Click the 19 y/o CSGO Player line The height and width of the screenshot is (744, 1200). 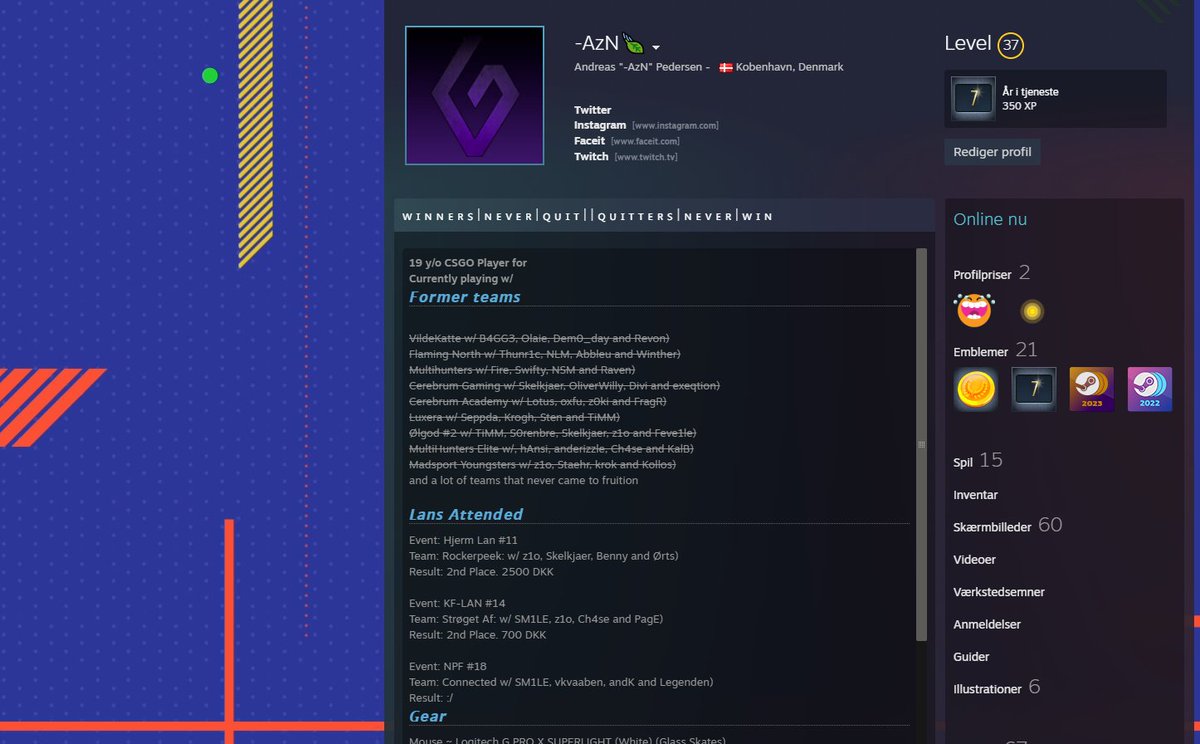[x=468, y=263]
